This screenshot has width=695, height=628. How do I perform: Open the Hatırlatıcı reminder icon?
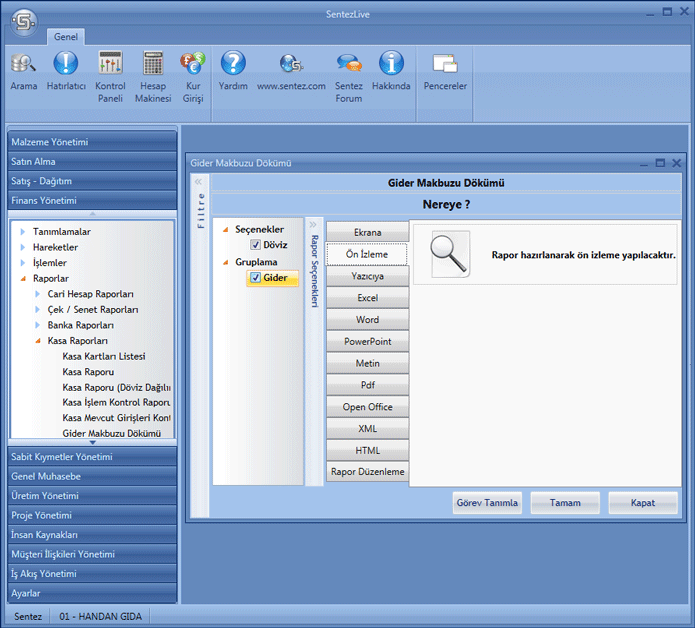click(66, 71)
